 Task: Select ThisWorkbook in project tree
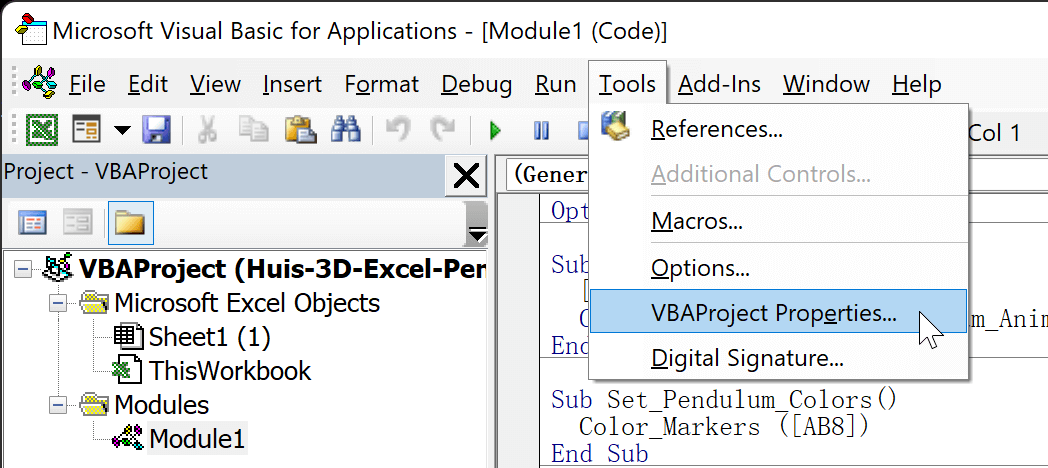tap(230, 370)
